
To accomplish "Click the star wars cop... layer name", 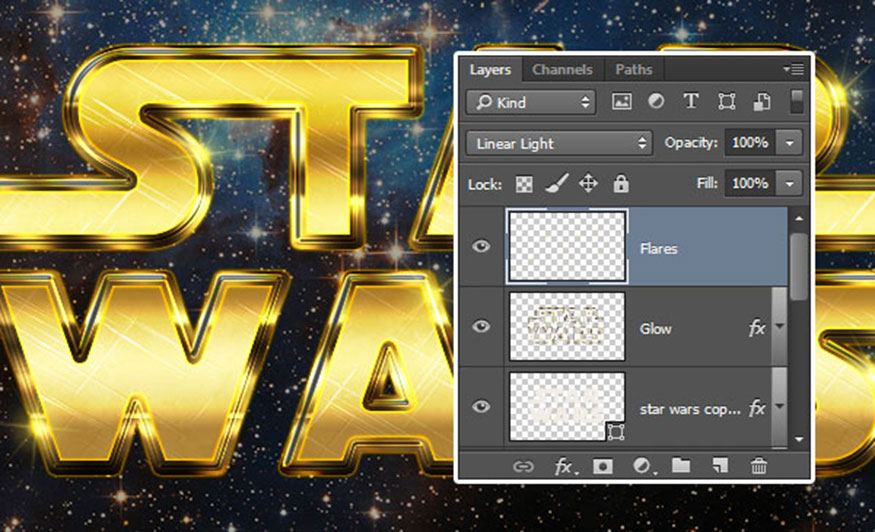I will coord(690,409).
